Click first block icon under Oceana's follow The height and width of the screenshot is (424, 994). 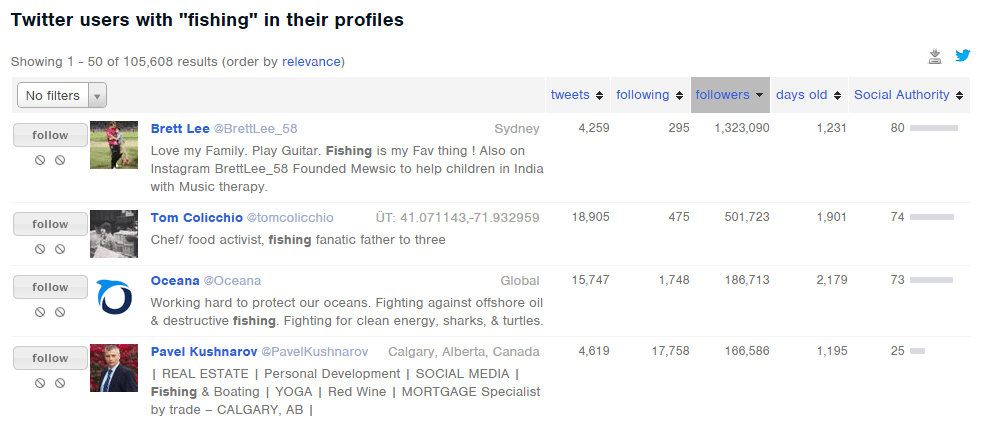(40, 312)
